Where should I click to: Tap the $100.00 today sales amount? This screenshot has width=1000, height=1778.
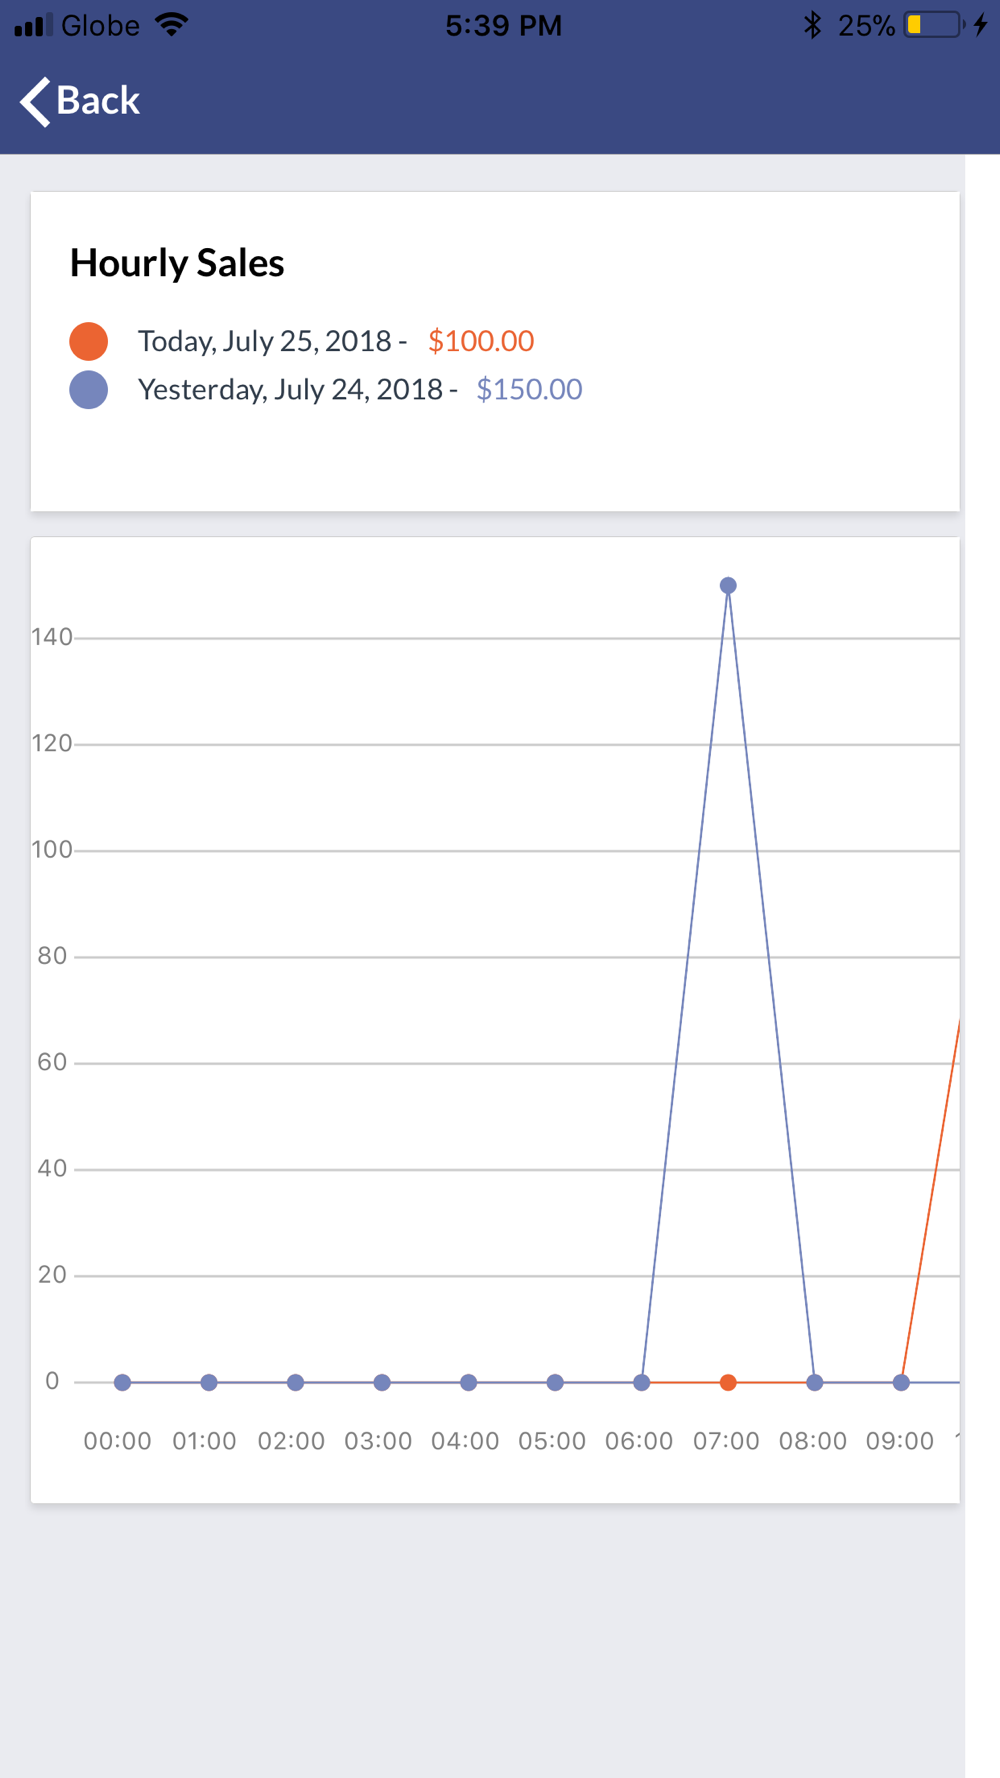(x=481, y=341)
